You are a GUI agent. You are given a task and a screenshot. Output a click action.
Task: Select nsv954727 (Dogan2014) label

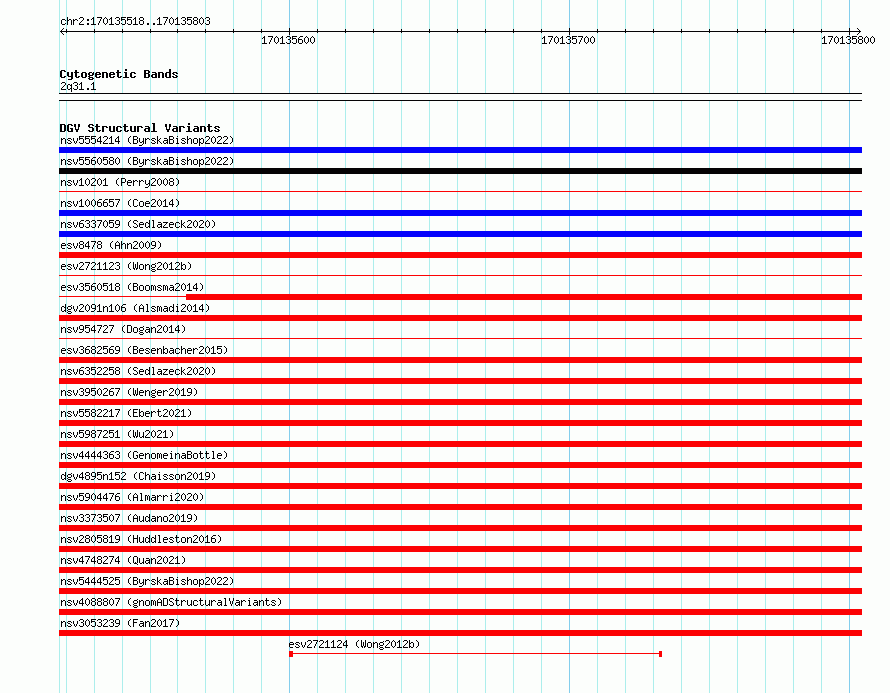point(123,329)
